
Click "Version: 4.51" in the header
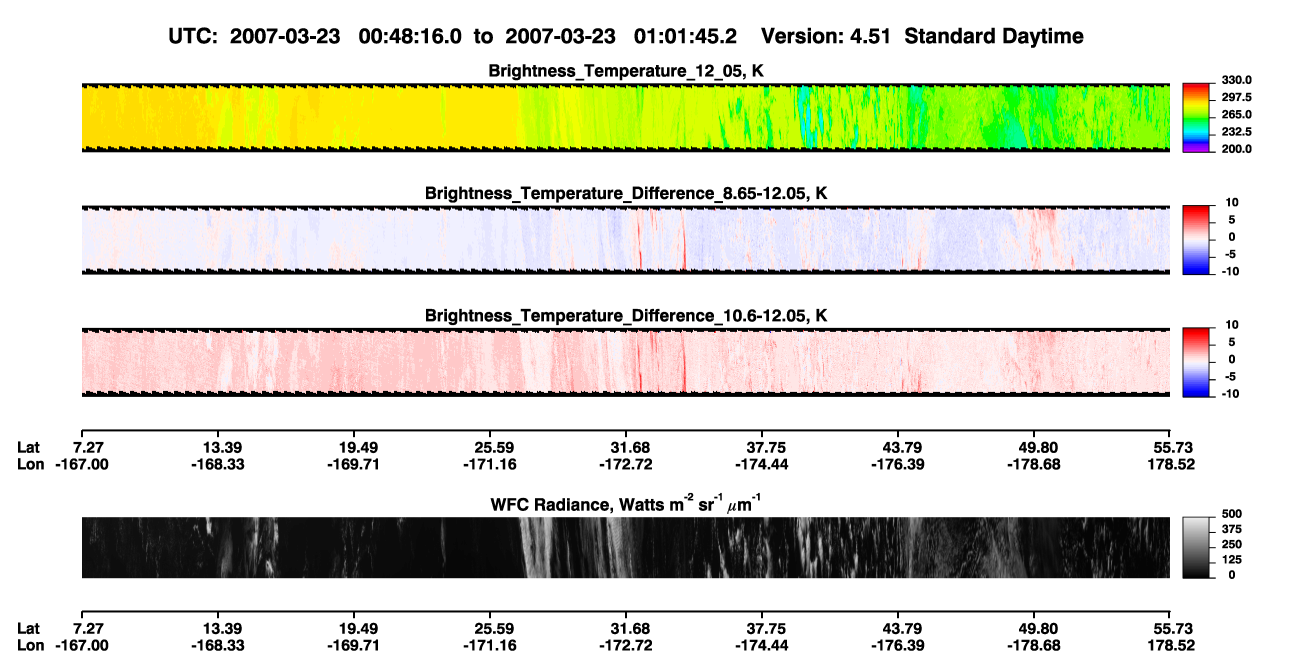[824, 36]
